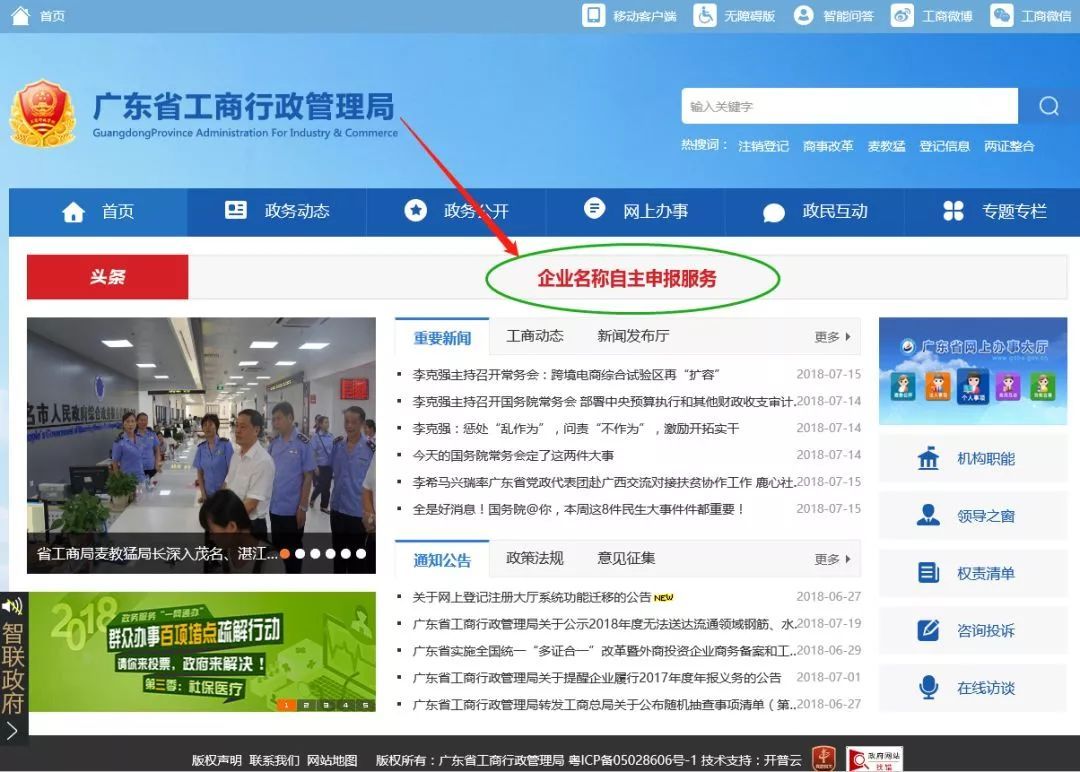Open the 工商微信 WeChat icon

click(1000, 16)
